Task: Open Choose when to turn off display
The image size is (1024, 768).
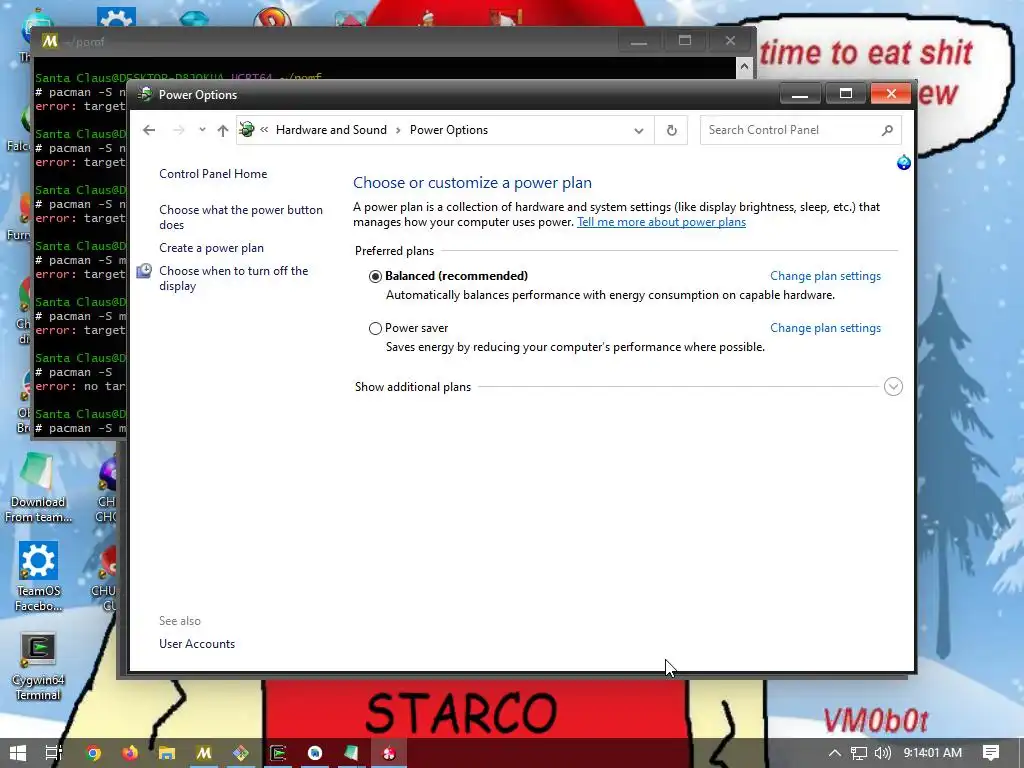Action: click(x=233, y=278)
